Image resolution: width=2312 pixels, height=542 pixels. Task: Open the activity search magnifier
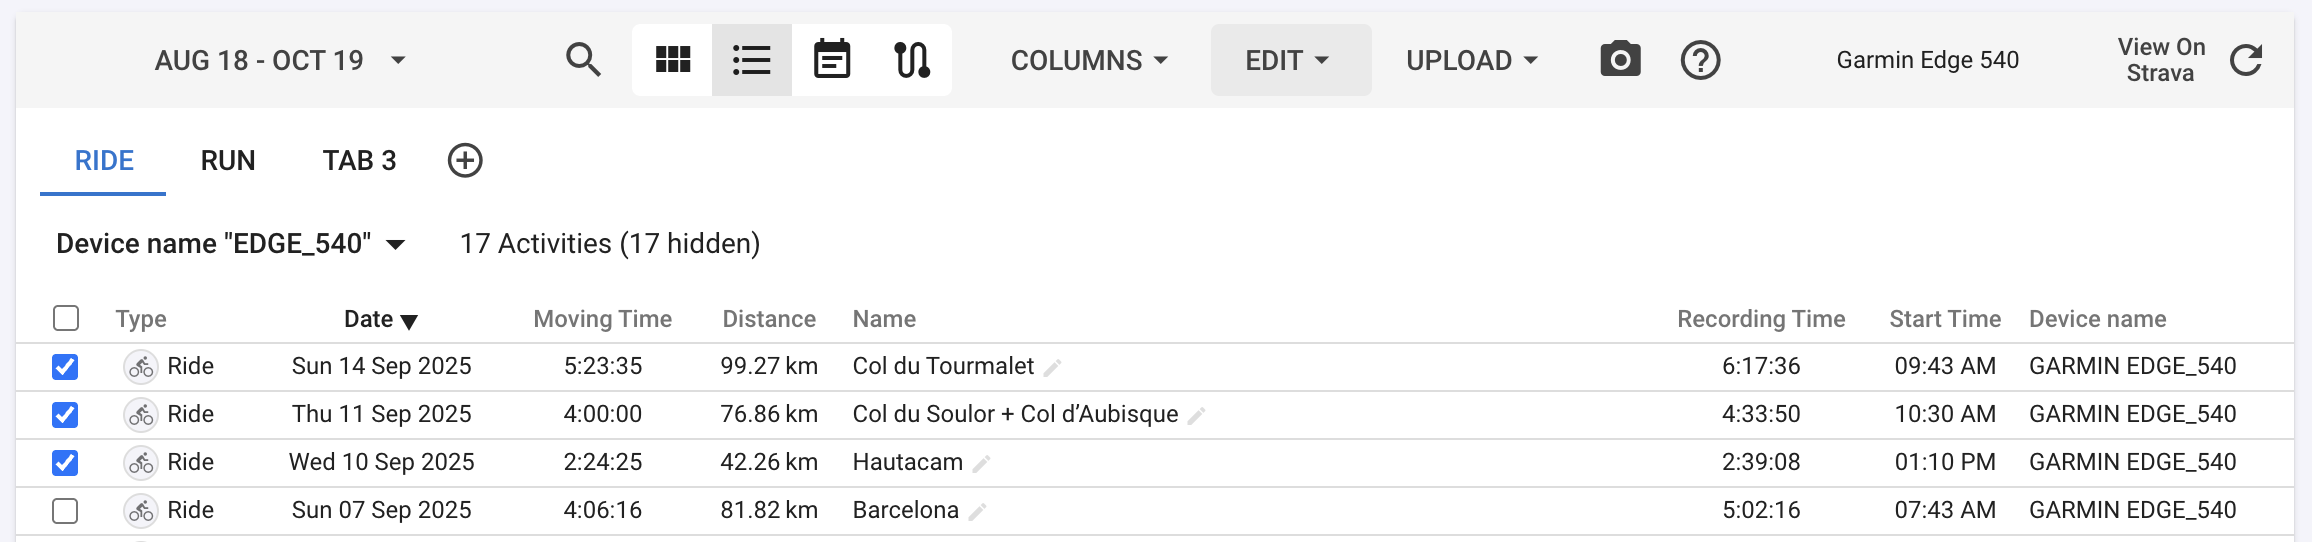pyautogui.click(x=583, y=60)
